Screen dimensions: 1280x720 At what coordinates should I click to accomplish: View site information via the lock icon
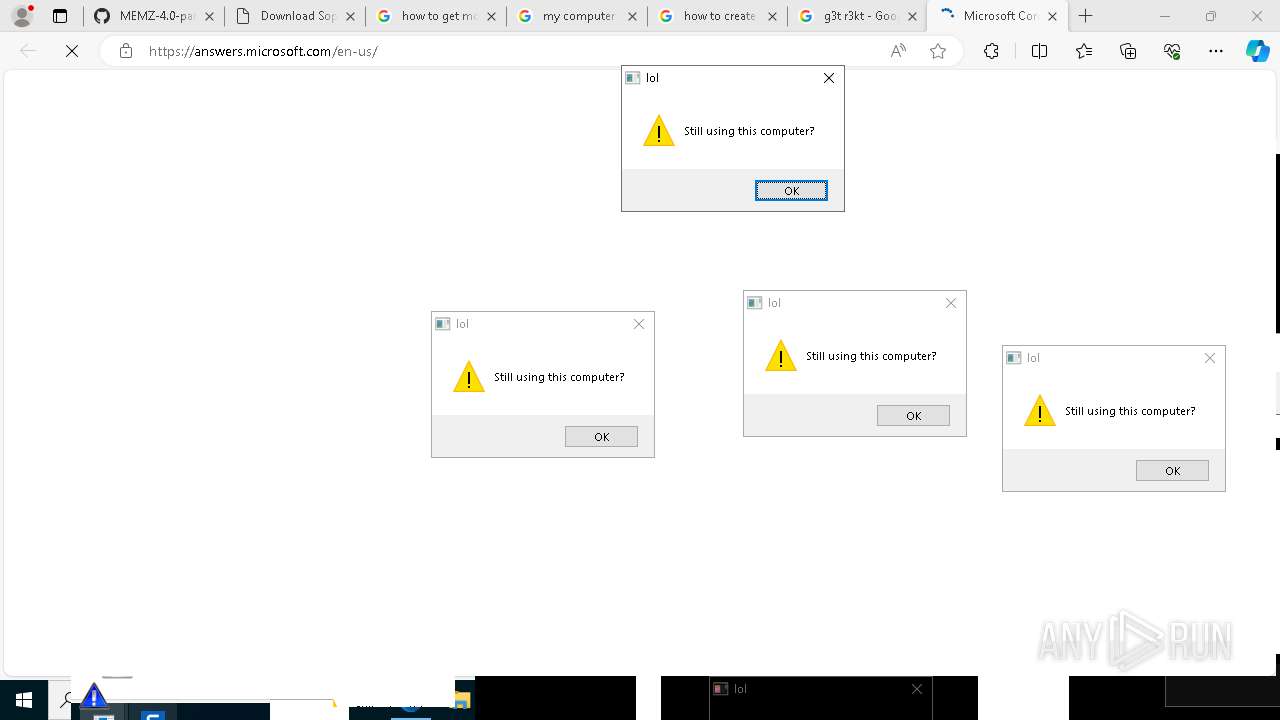[x=126, y=51]
